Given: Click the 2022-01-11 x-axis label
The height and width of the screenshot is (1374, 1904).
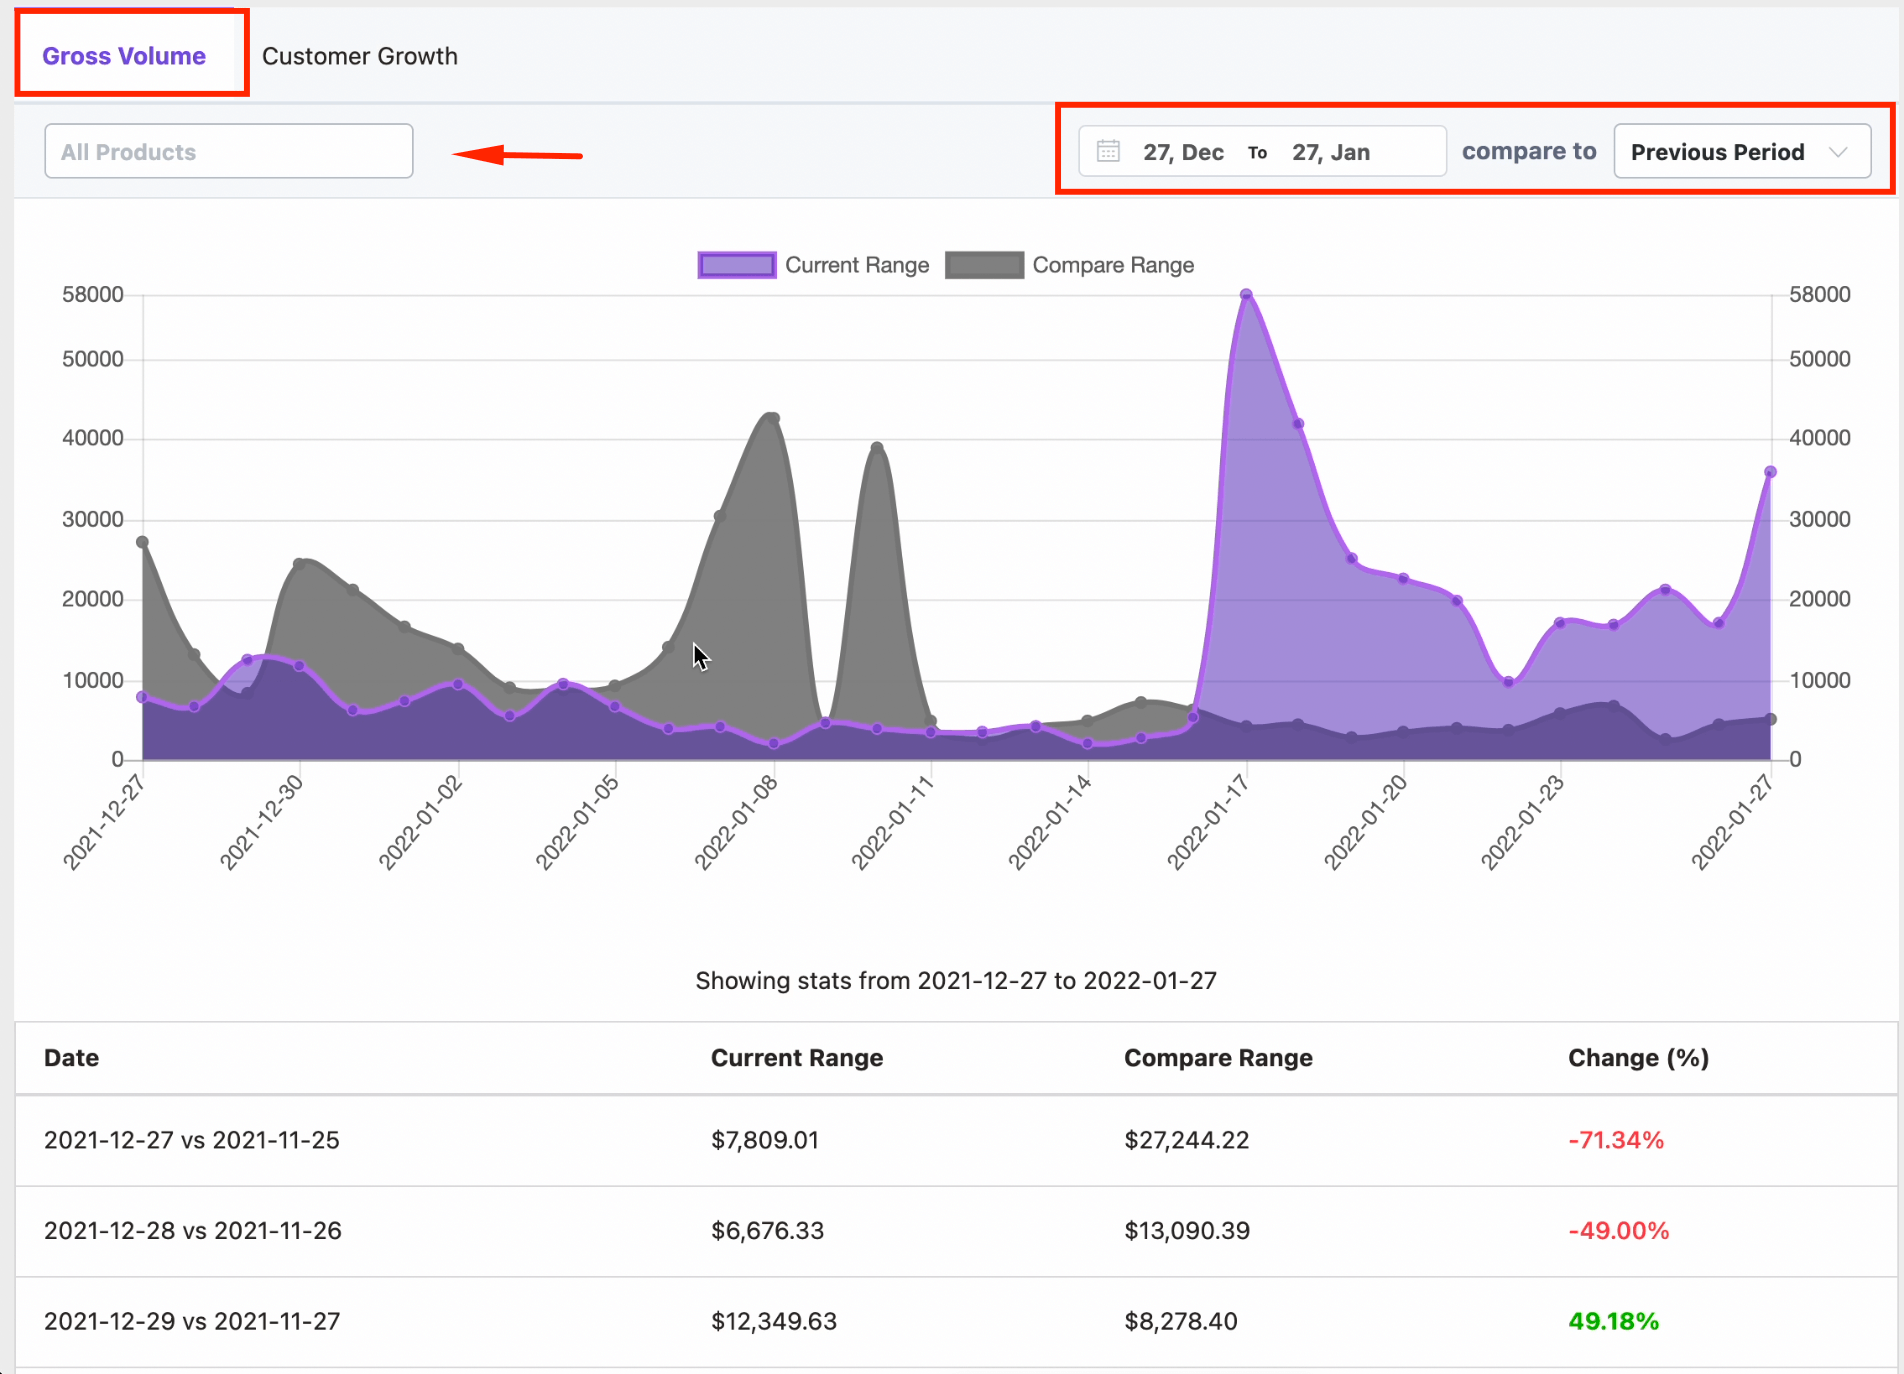Looking at the screenshot, I should coord(893,822).
